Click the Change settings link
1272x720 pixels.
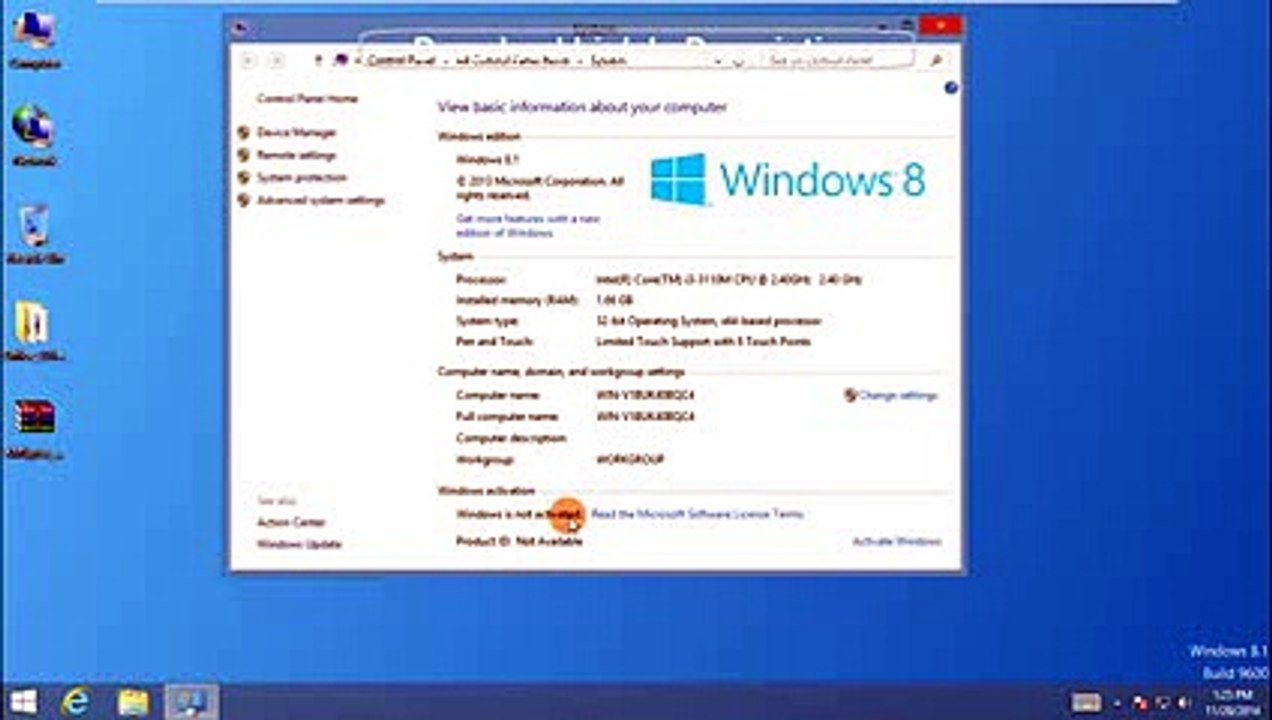click(x=898, y=395)
